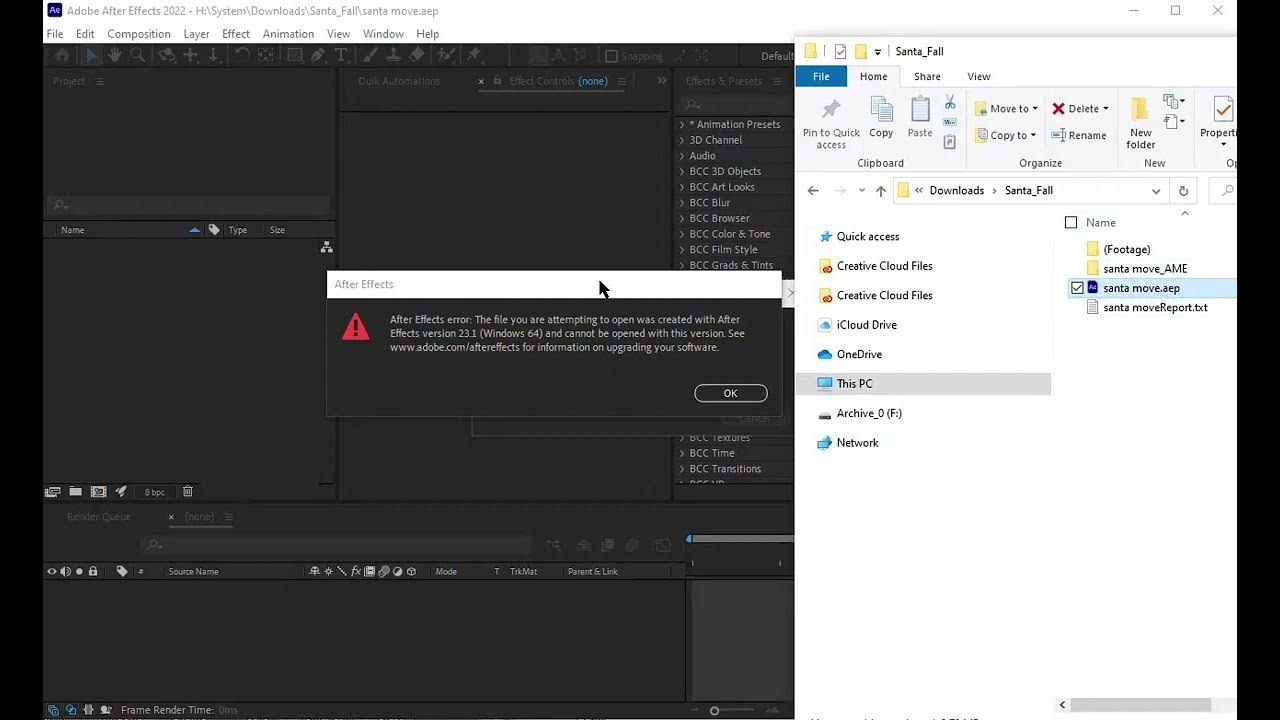Select the Home tool in After Effects toolbar
This screenshot has height=720, width=1280.
pyautogui.click(x=62, y=56)
